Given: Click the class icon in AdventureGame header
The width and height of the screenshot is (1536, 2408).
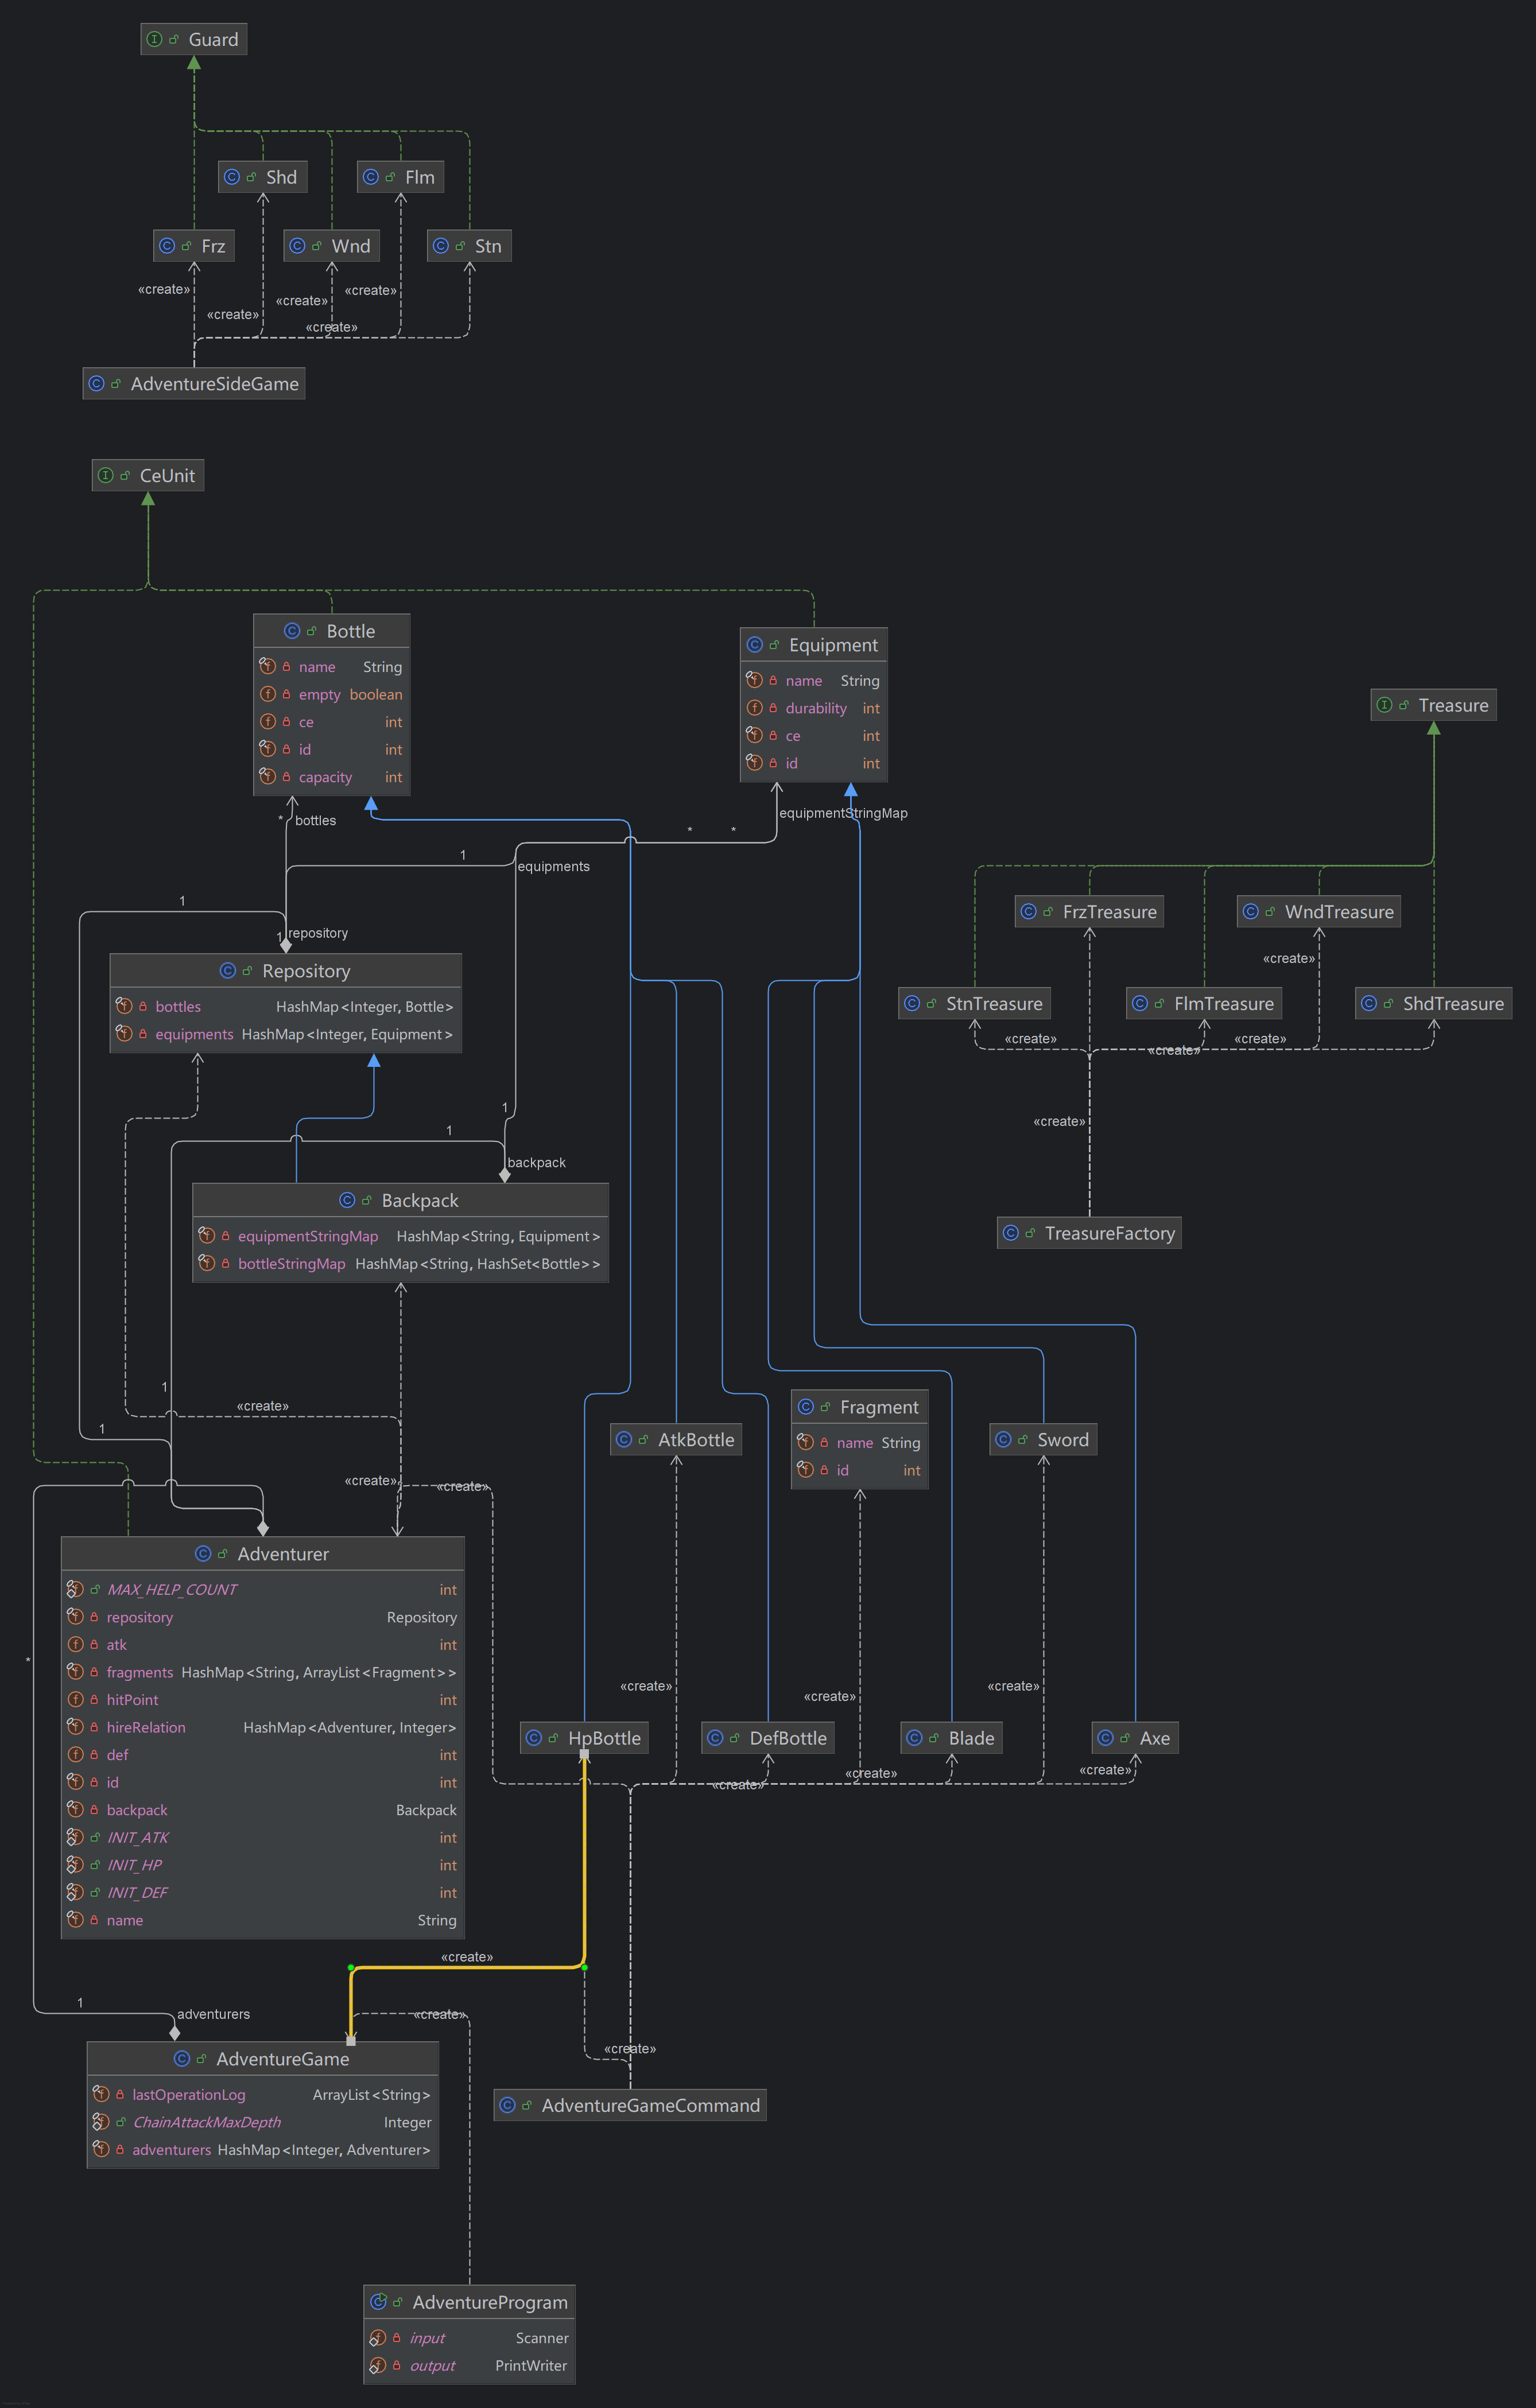Looking at the screenshot, I should pyautogui.click(x=182, y=2058).
